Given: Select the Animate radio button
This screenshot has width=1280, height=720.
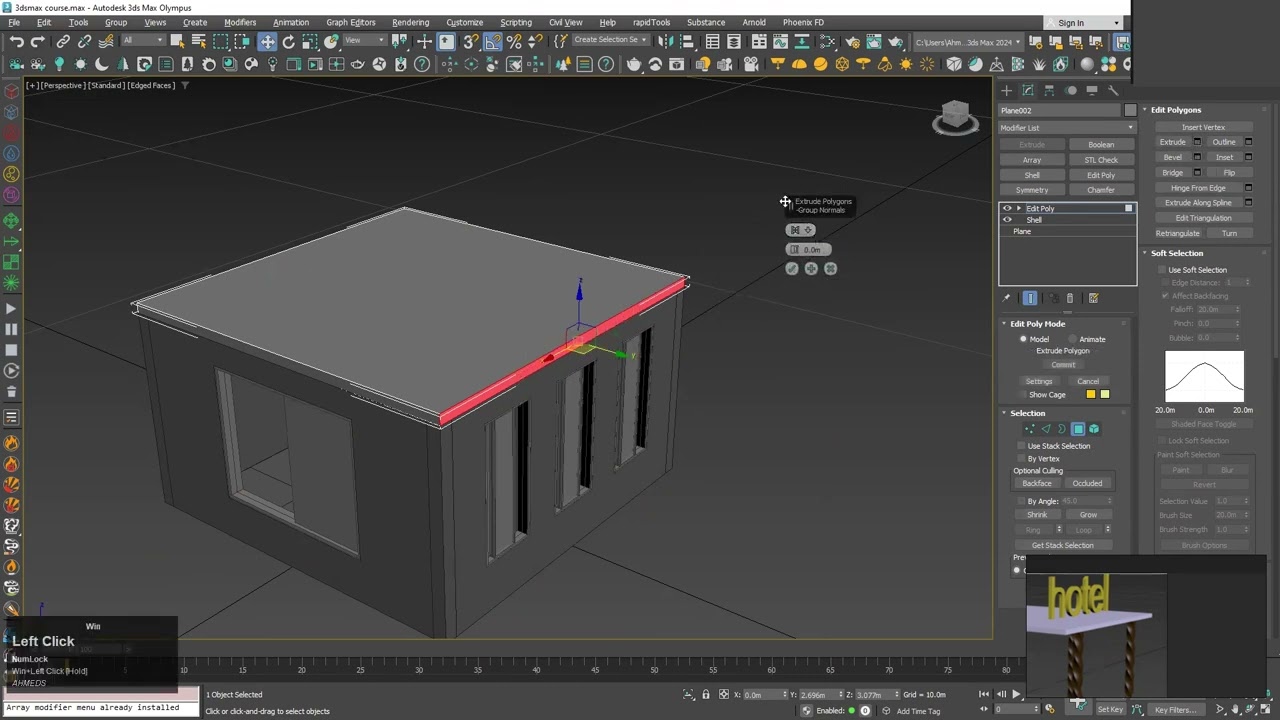Looking at the screenshot, I should tap(1073, 339).
